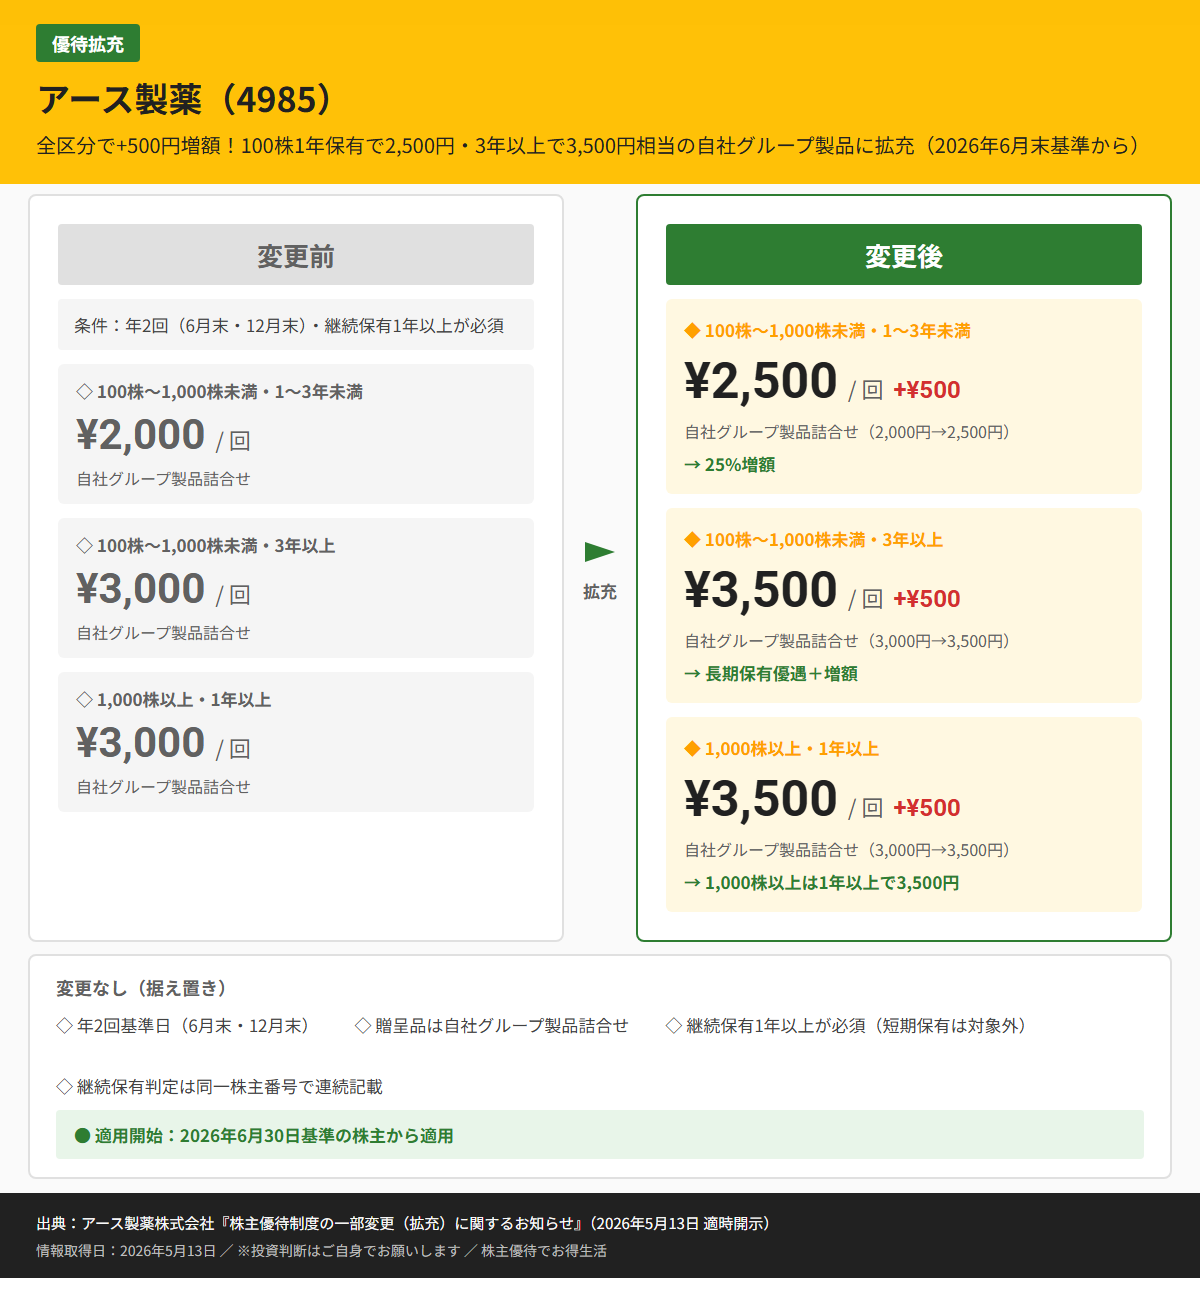
Task: Click the 情報取得日：2026年5月13日 footer line
Action: point(322,1251)
